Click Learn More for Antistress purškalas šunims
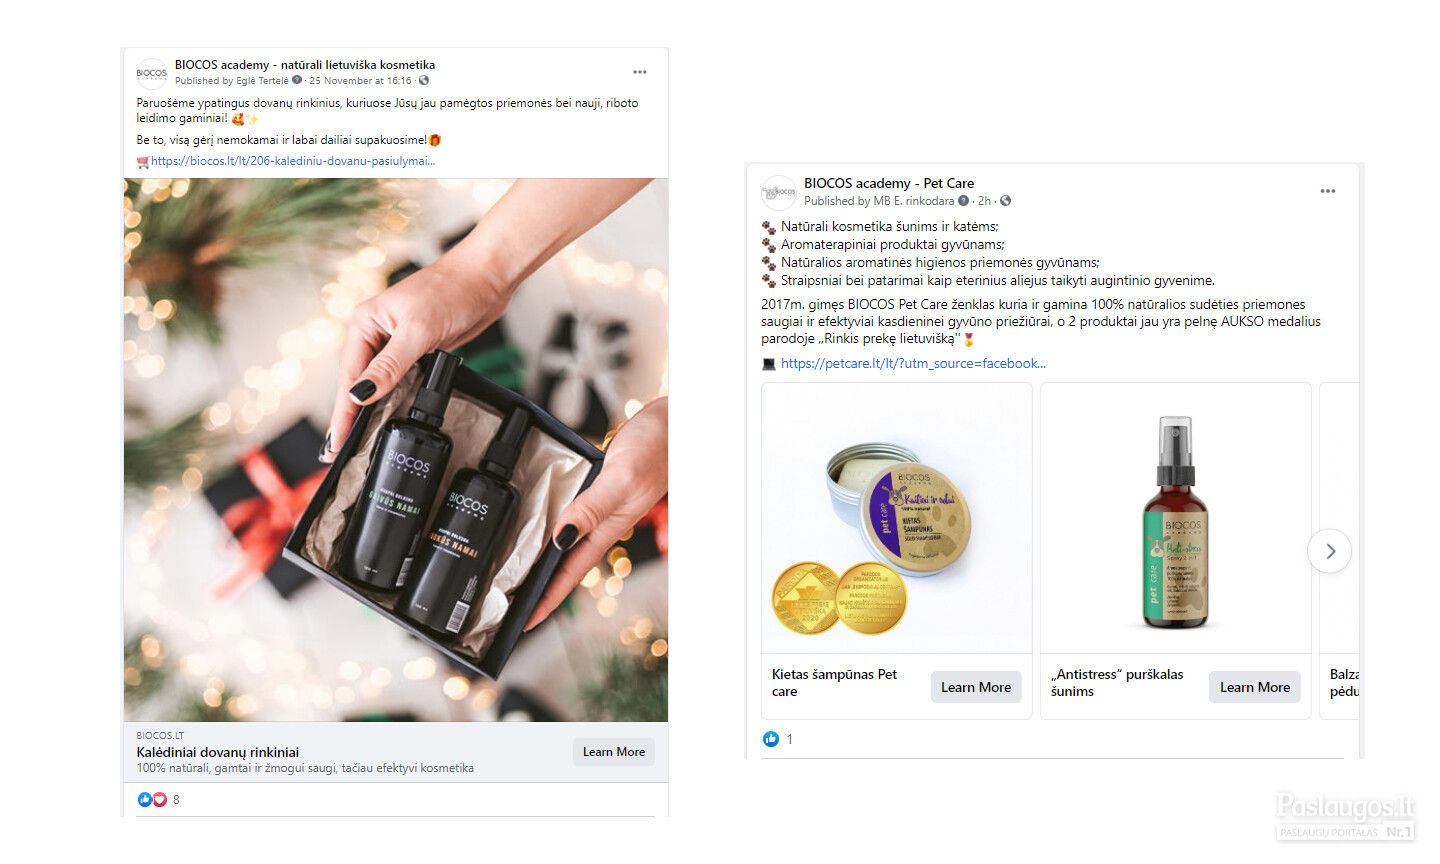 1255,687
